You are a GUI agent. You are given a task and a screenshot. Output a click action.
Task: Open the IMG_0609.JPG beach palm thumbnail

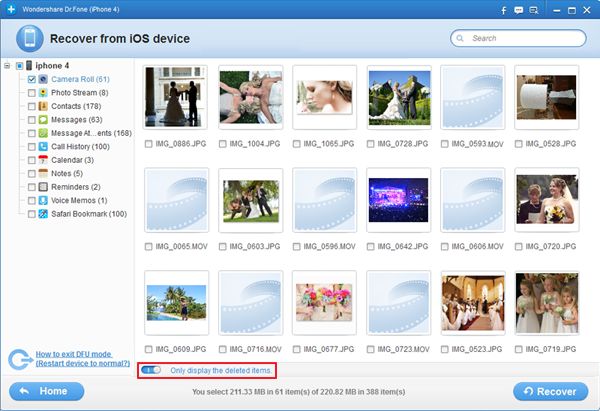point(176,303)
